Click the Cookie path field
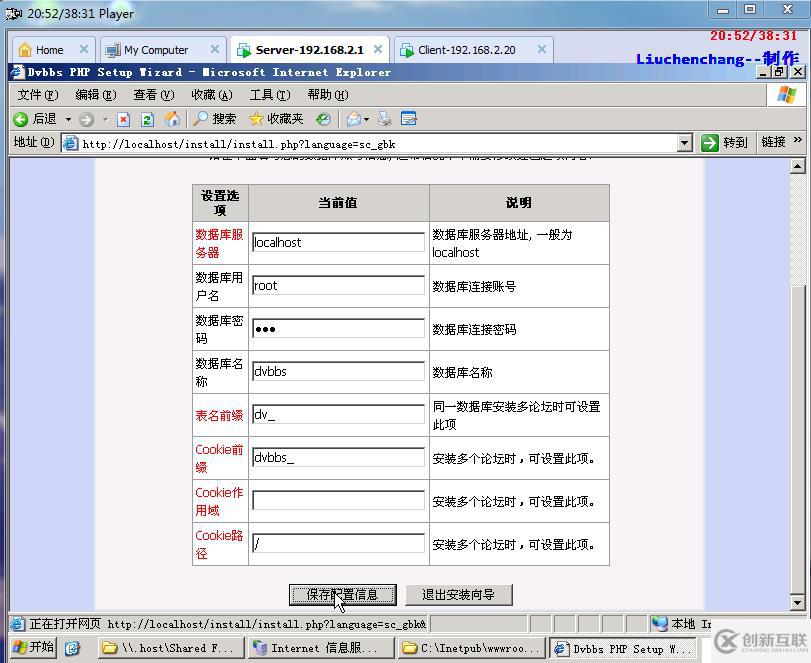The width and height of the screenshot is (811, 663). (339, 543)
